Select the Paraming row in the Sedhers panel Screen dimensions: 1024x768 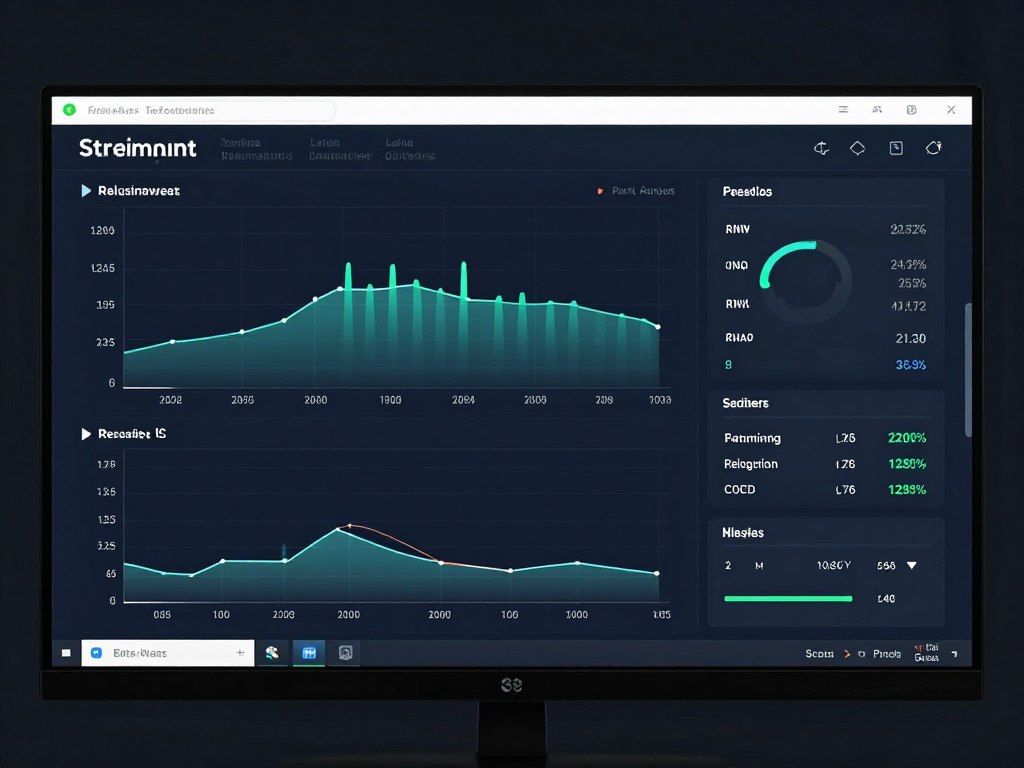825,438
